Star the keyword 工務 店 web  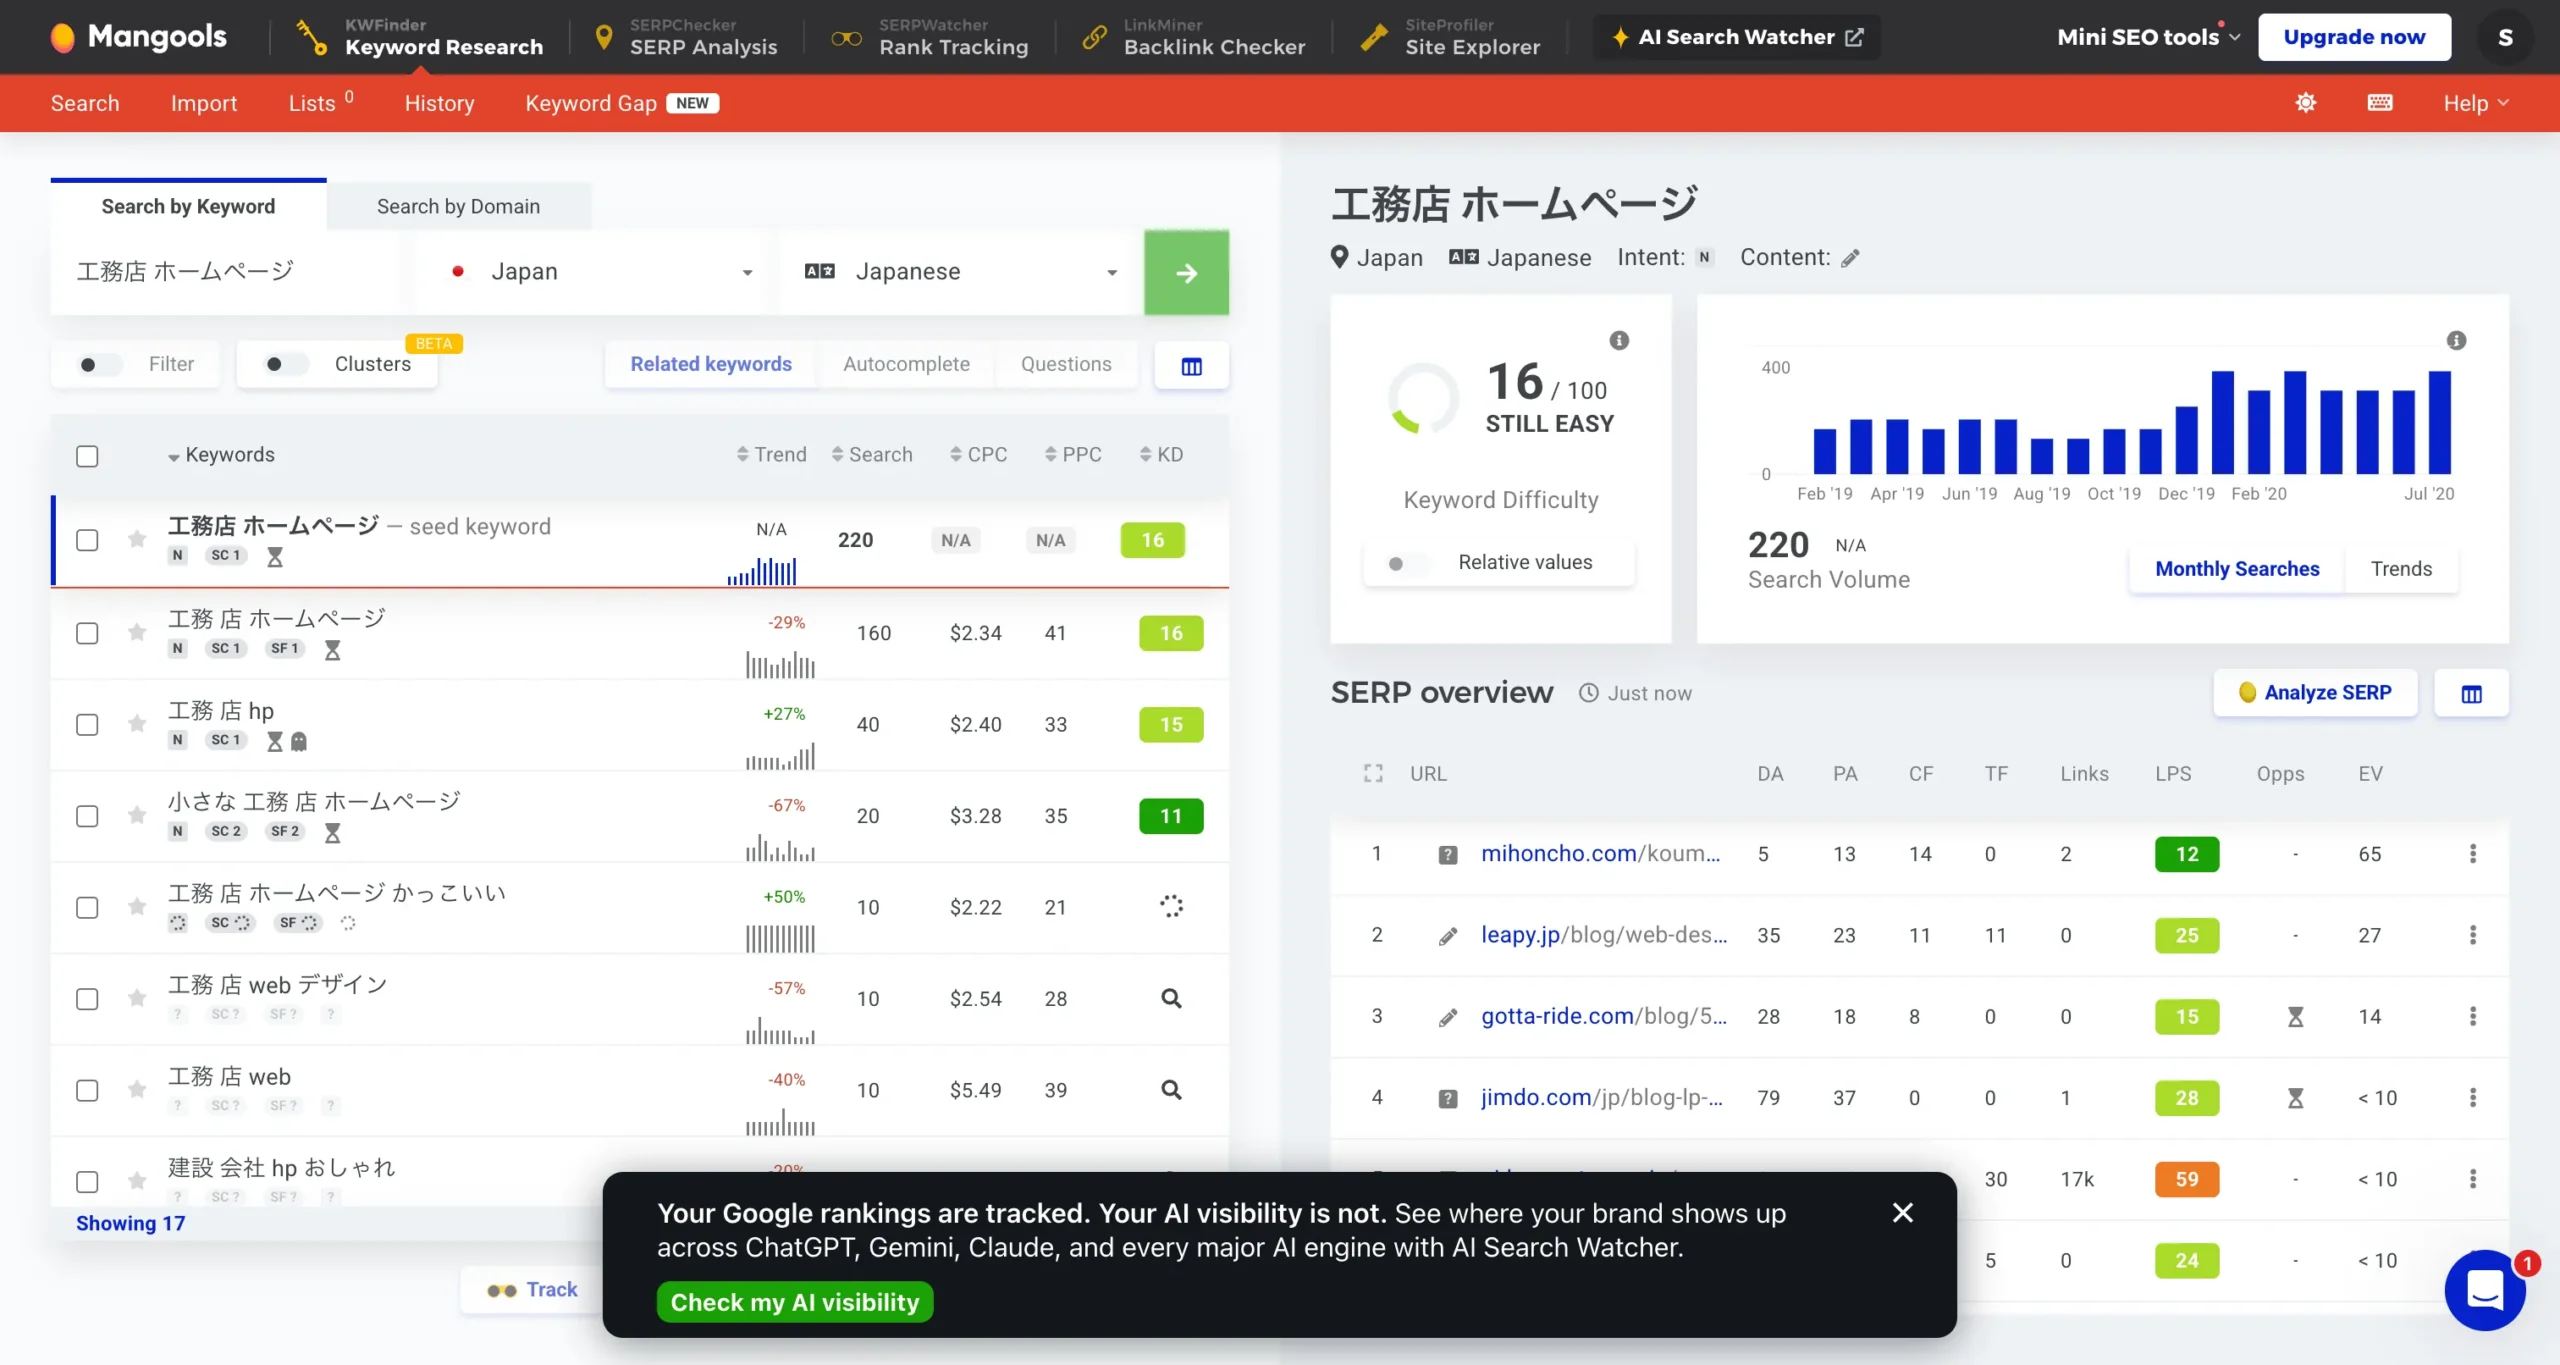[x=137, y=1089]
